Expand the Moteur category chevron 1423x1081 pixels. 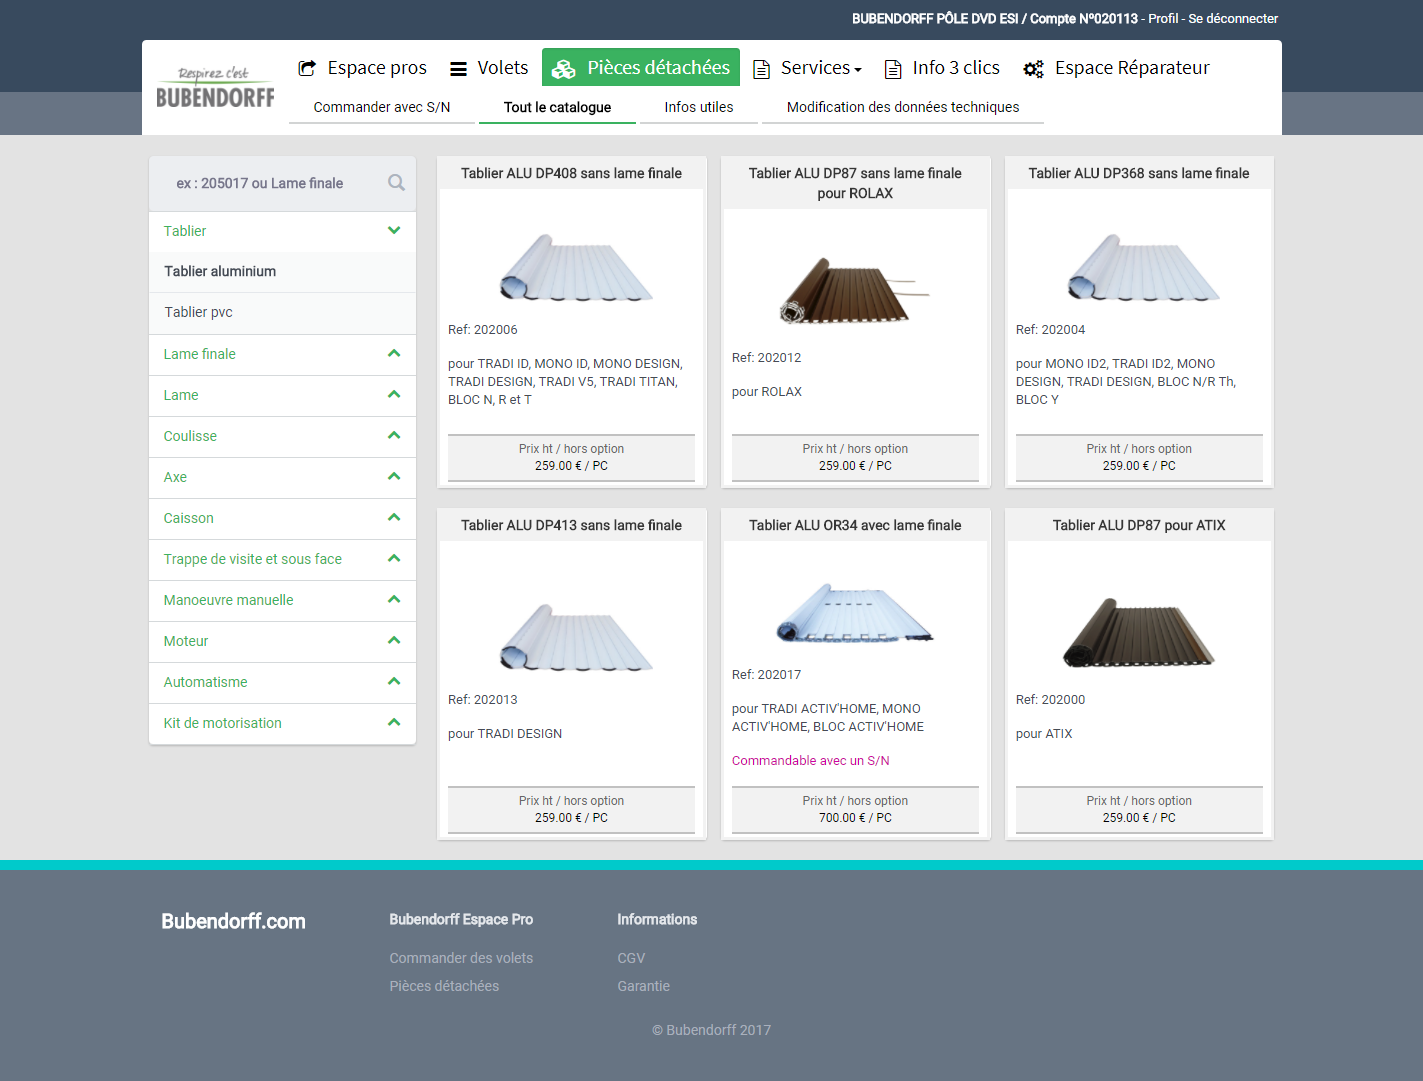coord(394,641)
